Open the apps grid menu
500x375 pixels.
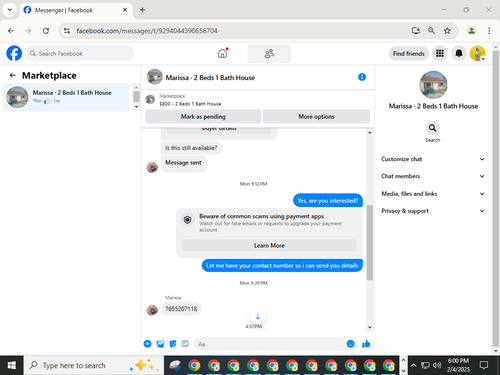click(x=440, y=53)
